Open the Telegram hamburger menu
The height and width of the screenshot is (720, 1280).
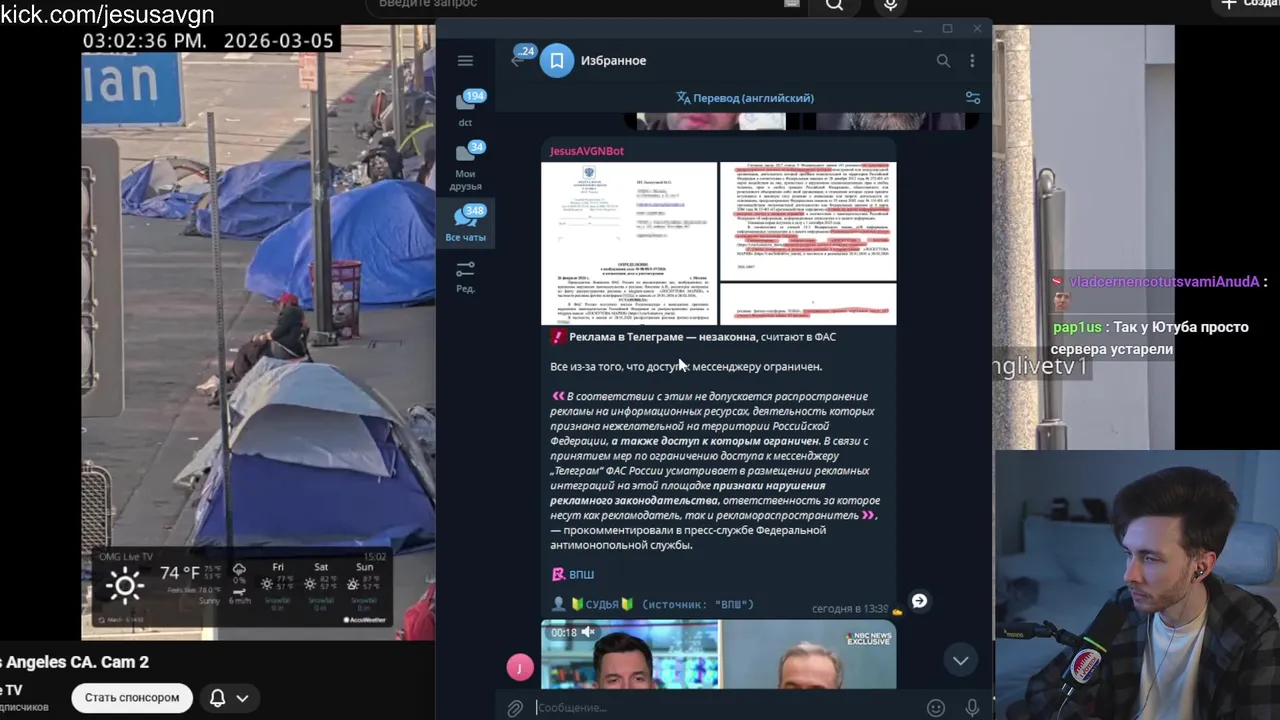tap(465, 61)
